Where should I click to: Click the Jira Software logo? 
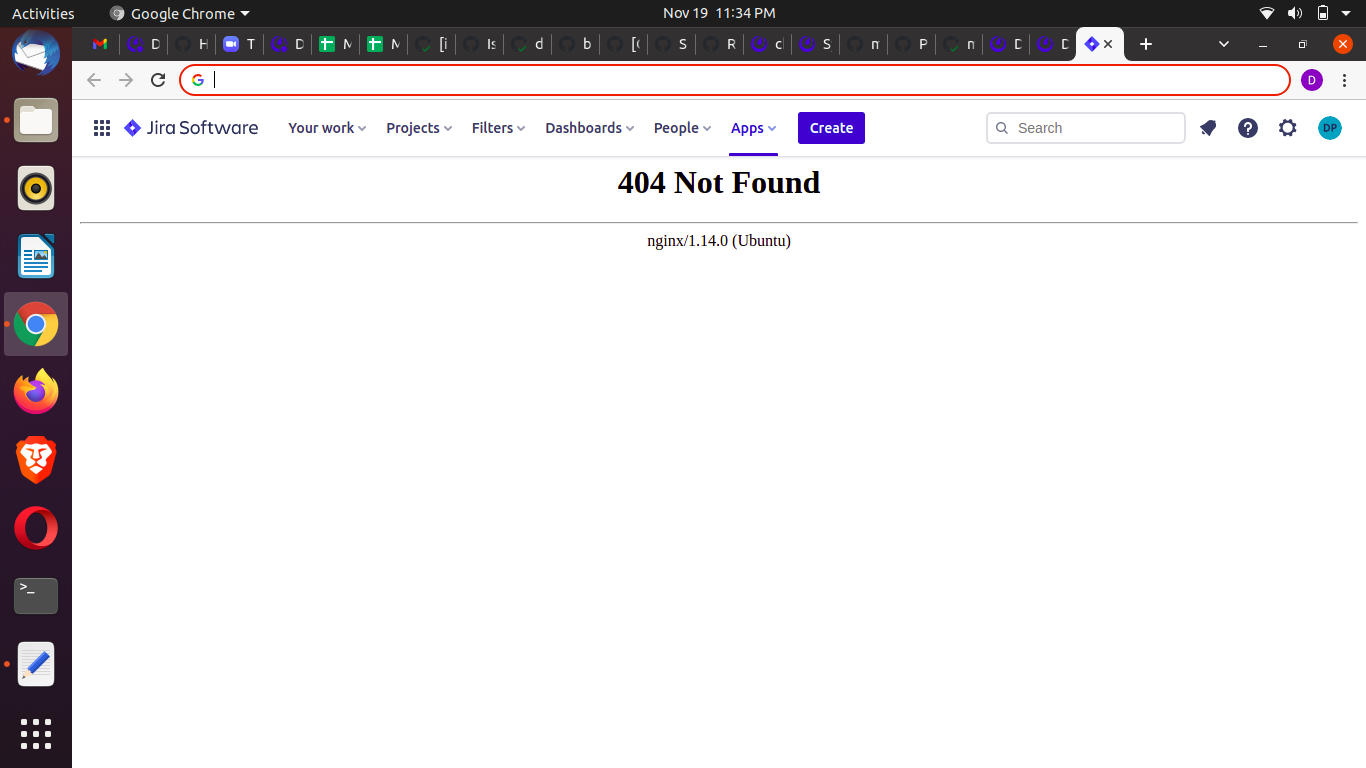point(191,128)
